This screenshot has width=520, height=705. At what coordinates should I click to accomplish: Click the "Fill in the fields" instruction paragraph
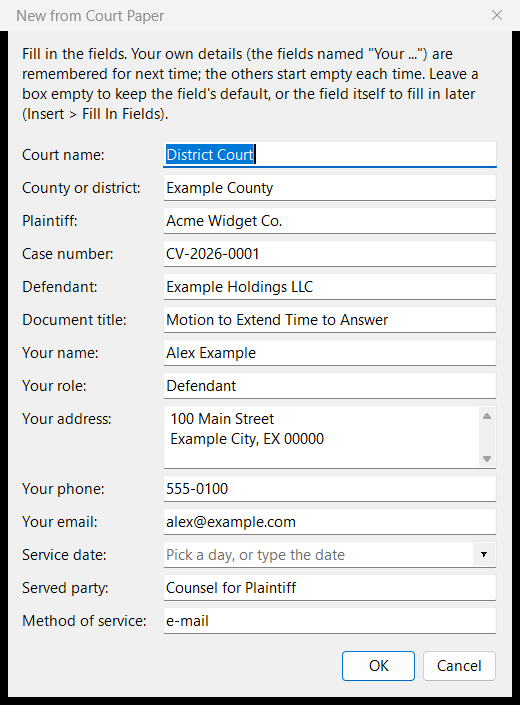click(250, 84)
